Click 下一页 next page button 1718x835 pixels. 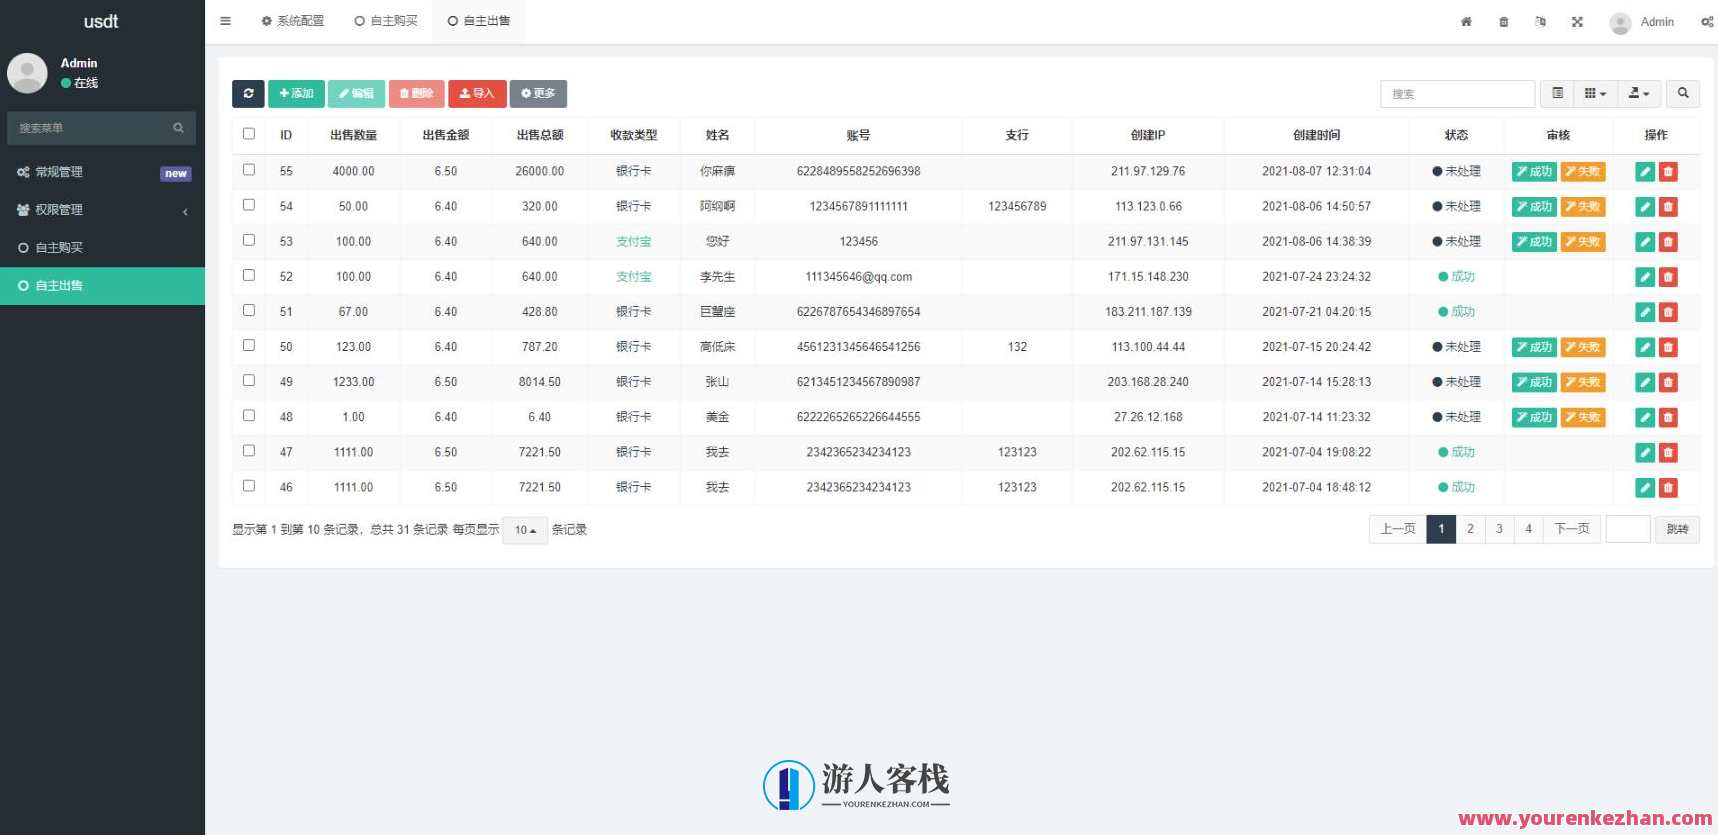(x=1572, y=529)
